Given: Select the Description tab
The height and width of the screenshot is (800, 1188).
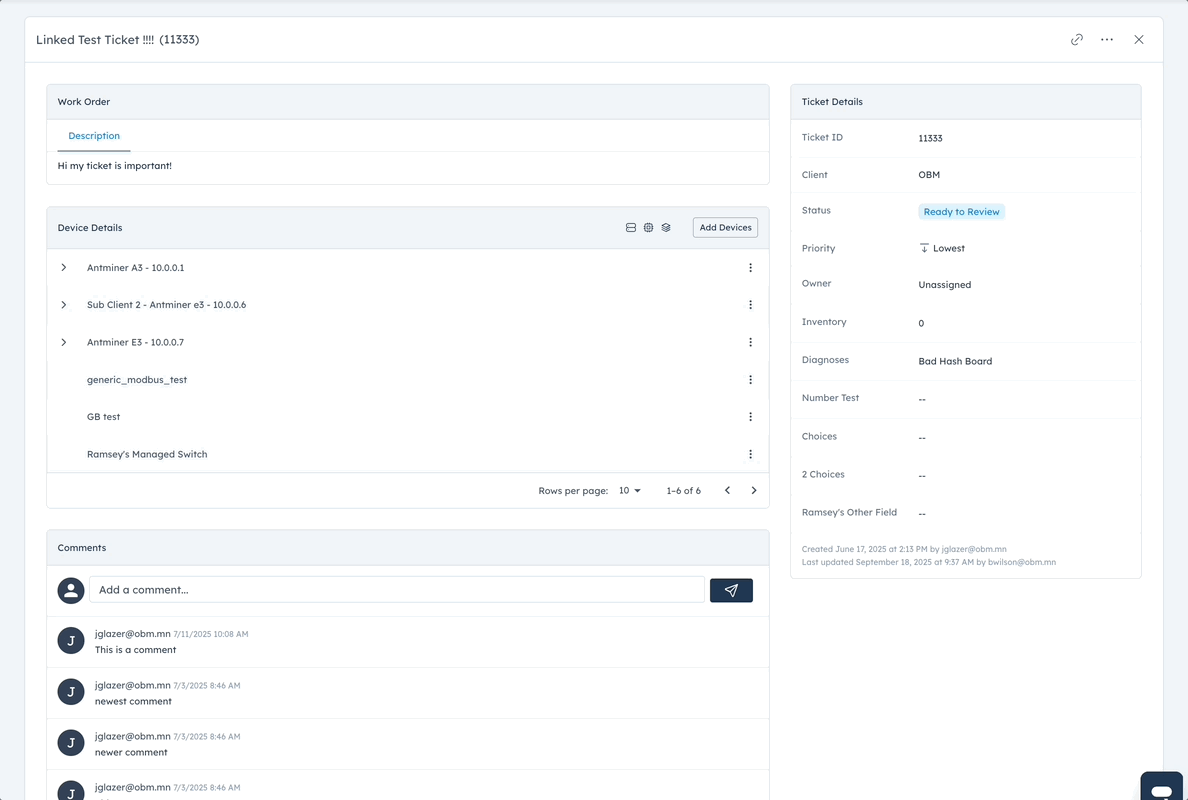Looking at the screenshot, I should click(x=94, y=136).
